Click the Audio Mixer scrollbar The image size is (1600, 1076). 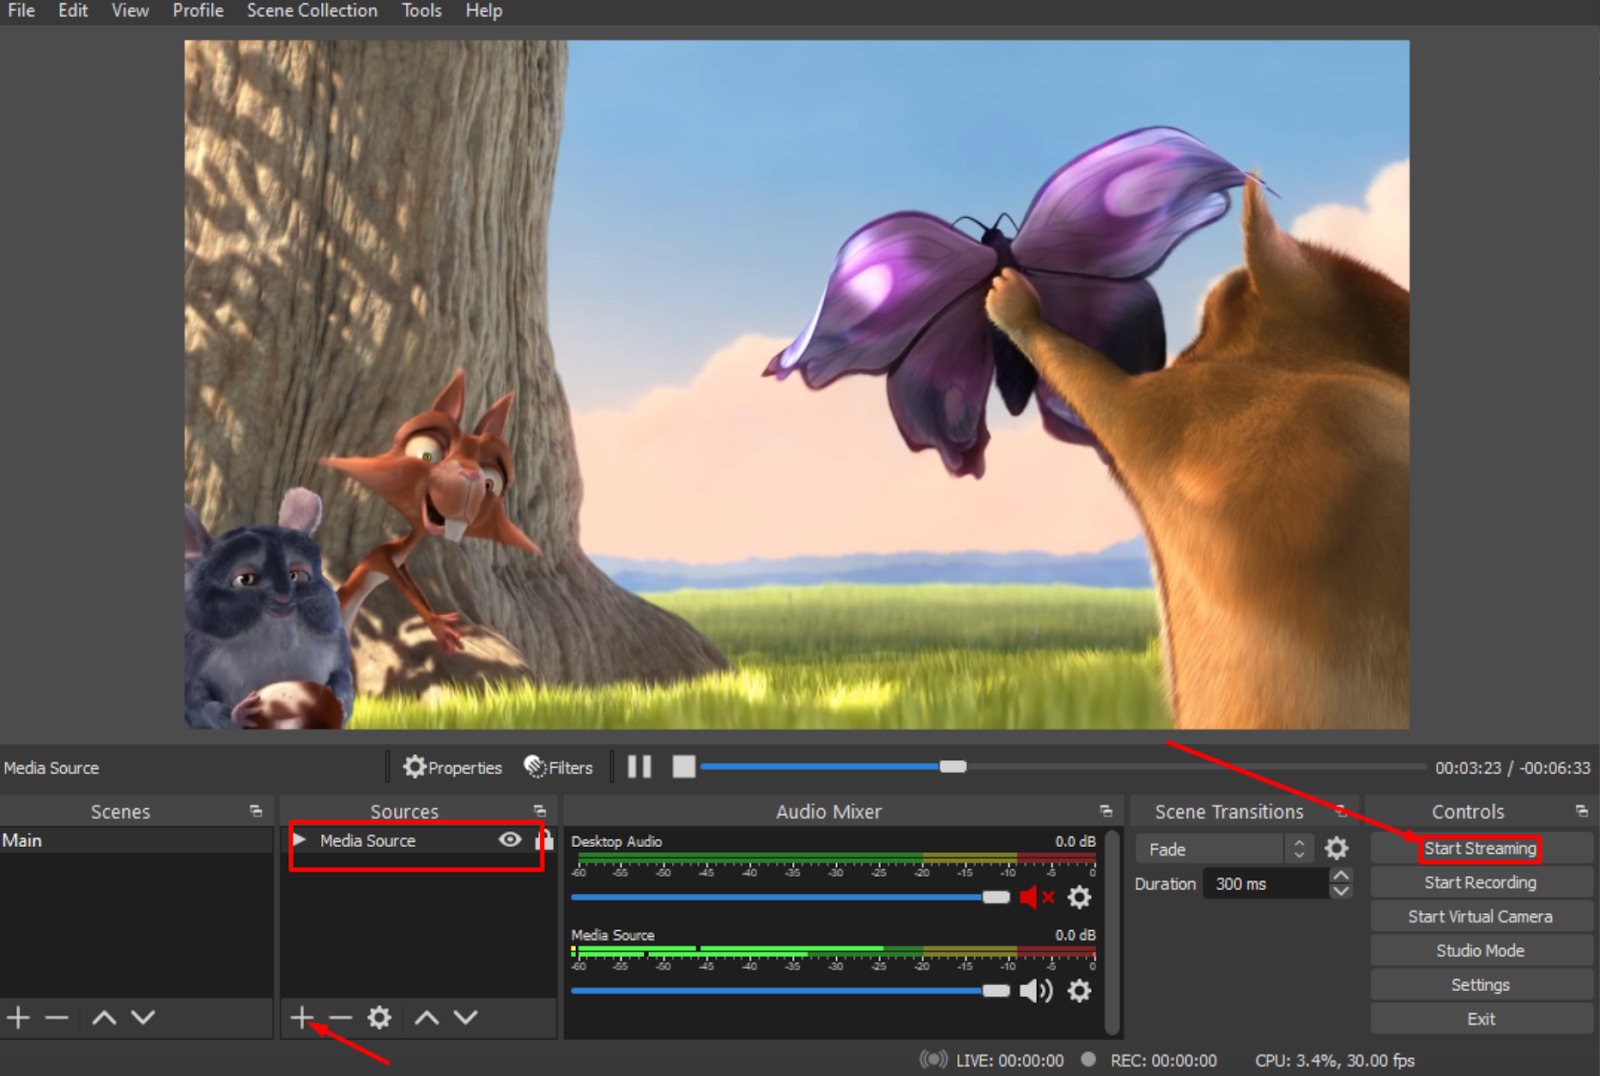(x=1112, y=930)
